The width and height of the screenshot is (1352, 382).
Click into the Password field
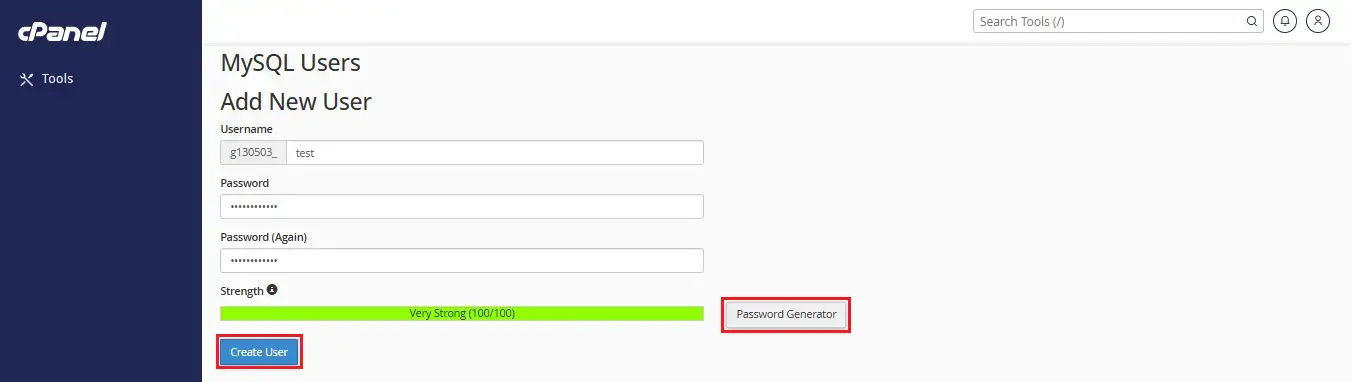tap(462, 207)
